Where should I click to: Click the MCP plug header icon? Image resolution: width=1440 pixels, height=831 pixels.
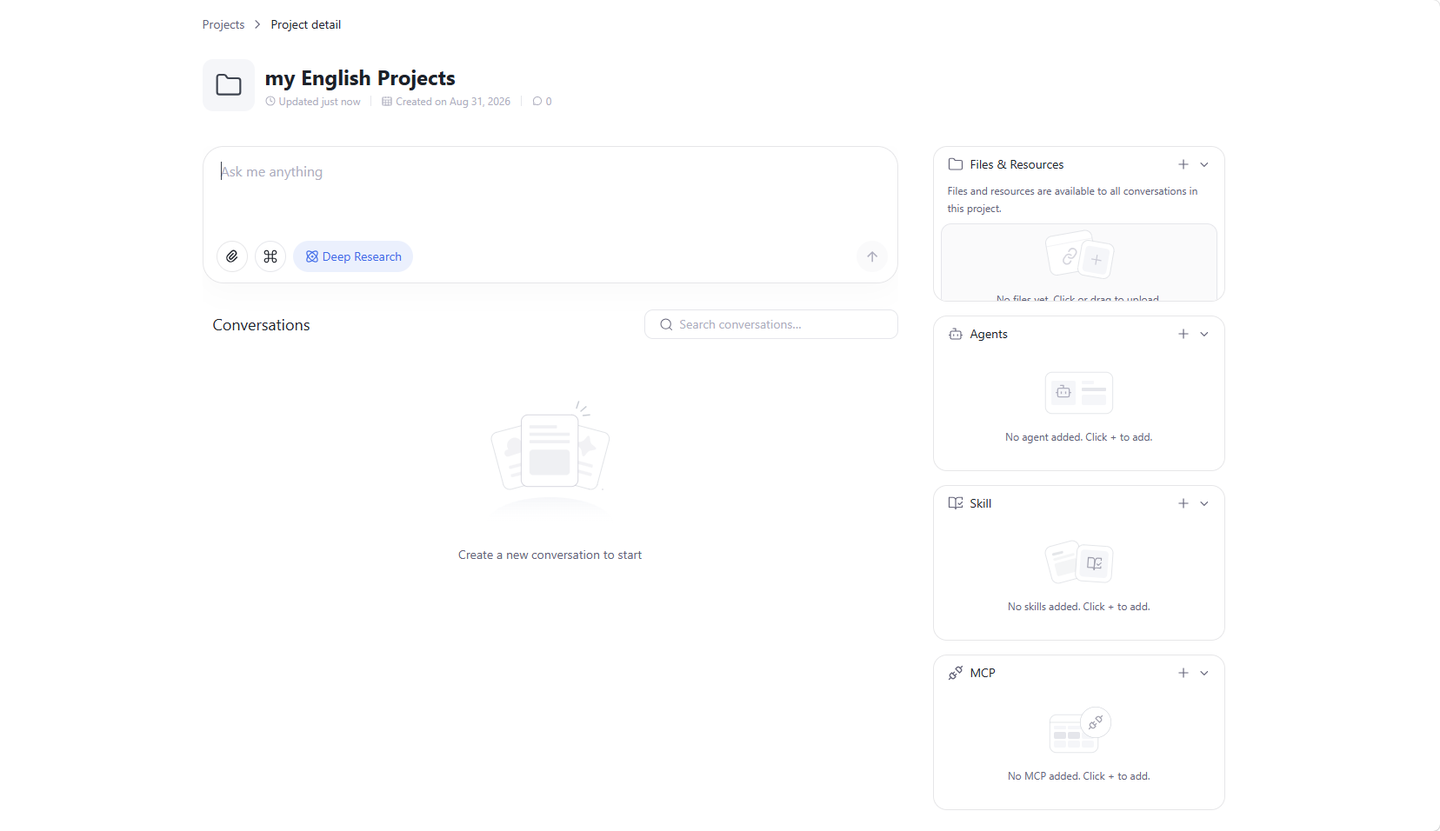[955, 673]
